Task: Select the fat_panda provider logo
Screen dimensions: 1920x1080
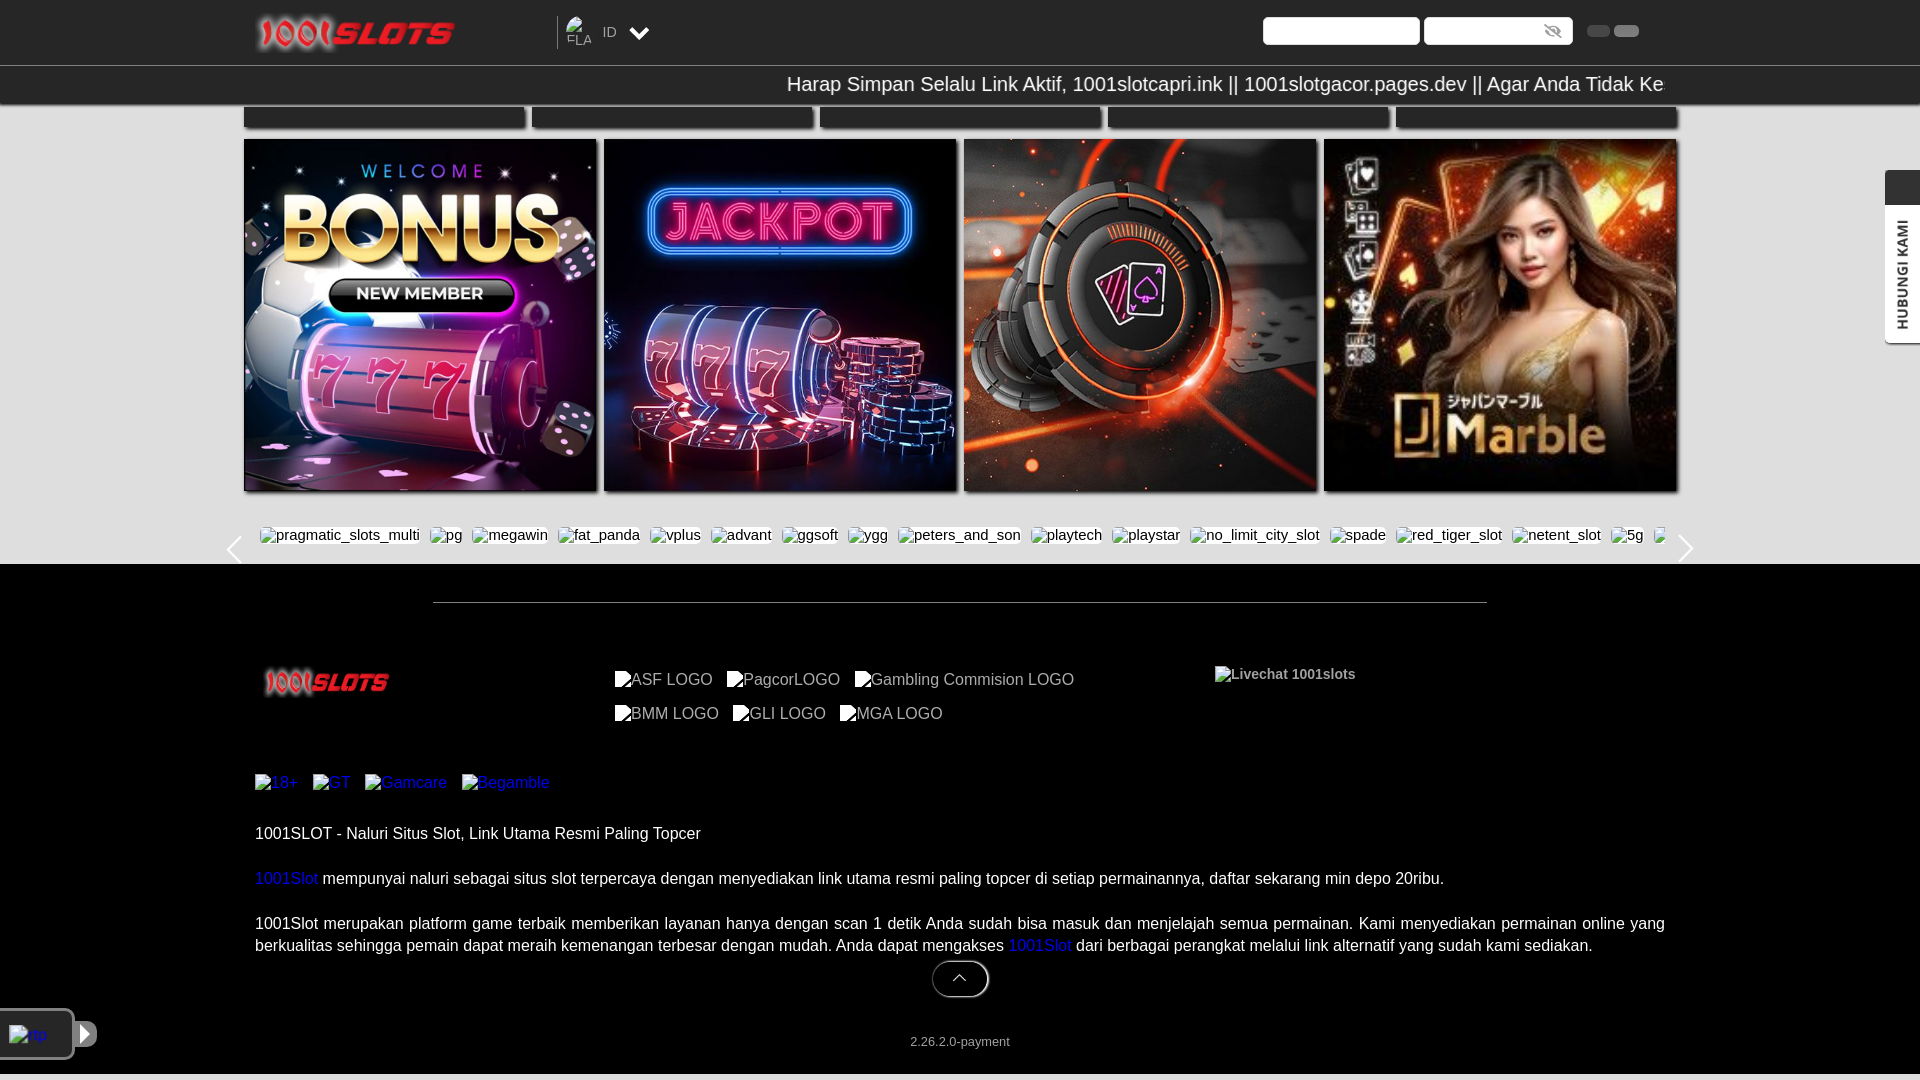Action: point(599,535)
